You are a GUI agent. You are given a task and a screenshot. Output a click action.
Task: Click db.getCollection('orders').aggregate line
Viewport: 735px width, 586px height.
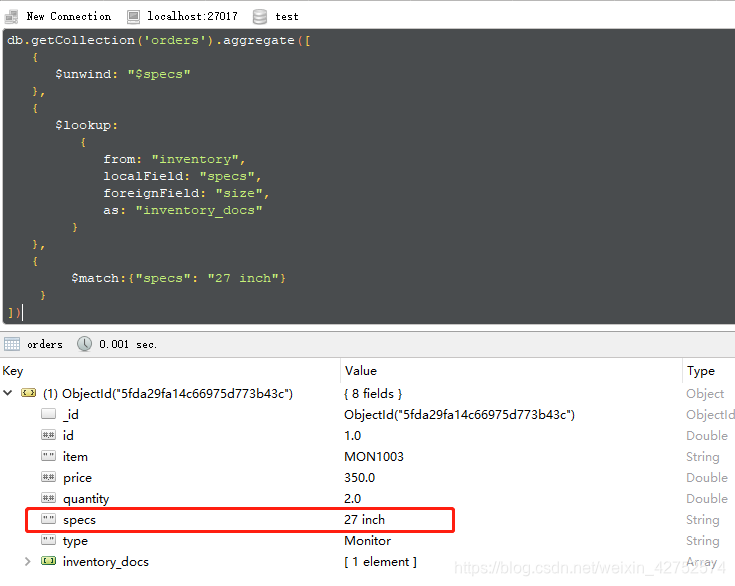click(x=158, y=40)
